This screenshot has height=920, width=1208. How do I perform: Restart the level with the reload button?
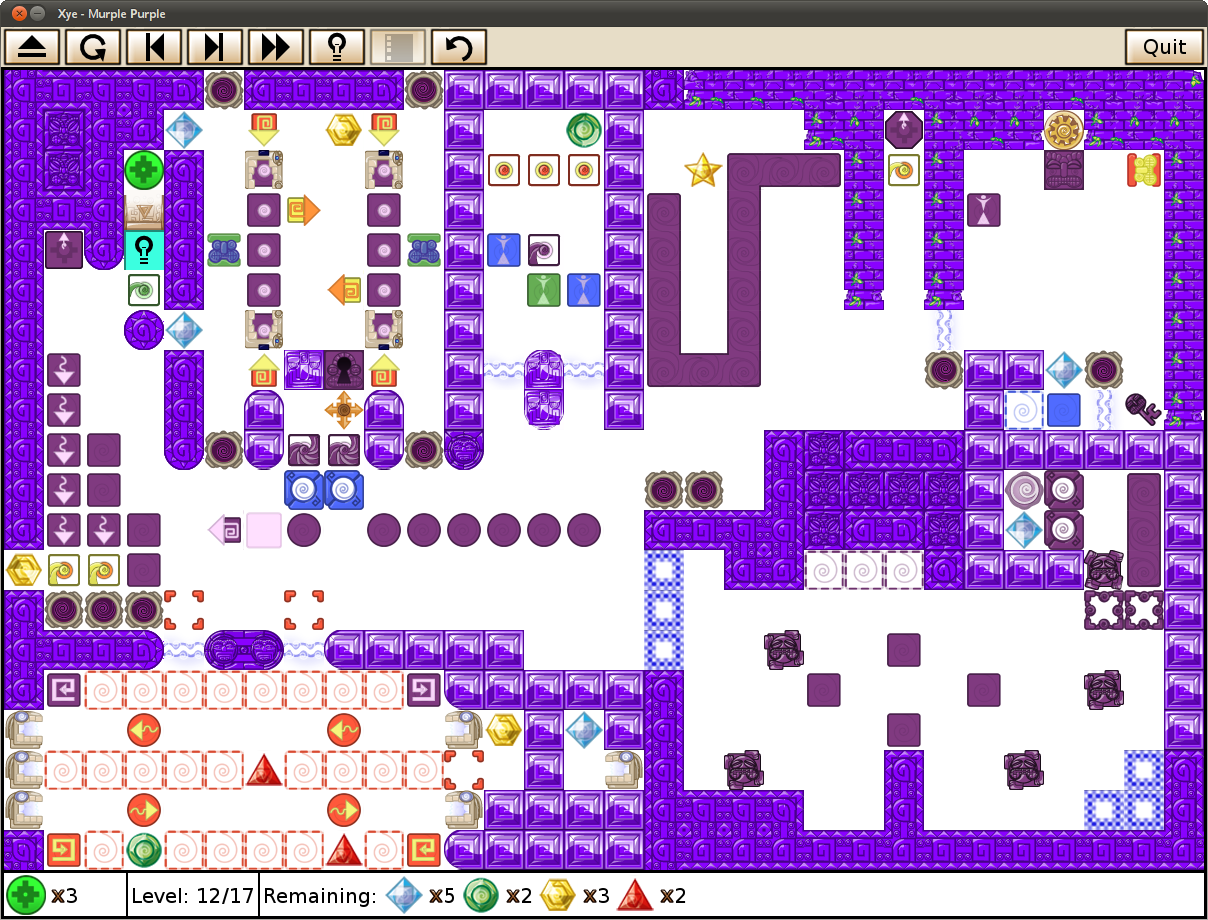93,46
